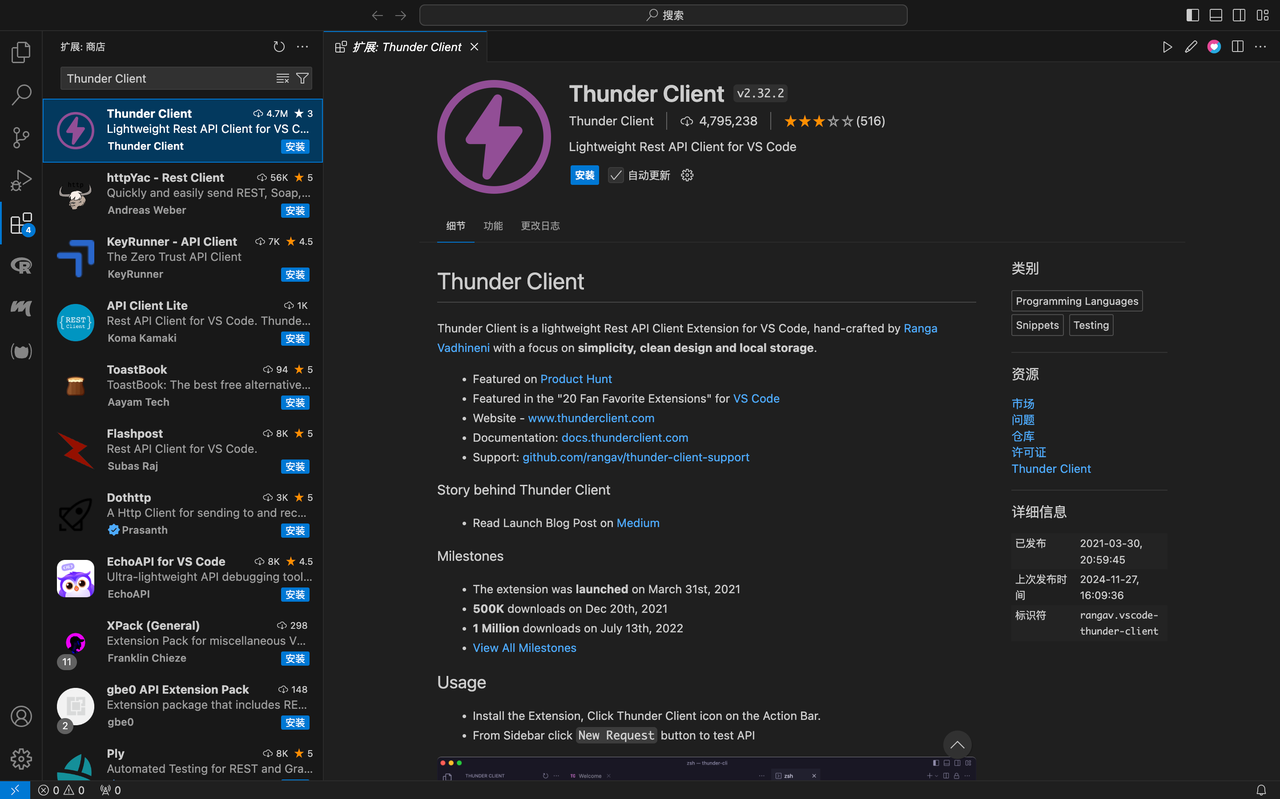This screenshot has width=1280, height=799.
Task: Open notifications bell in status bar
Action: pyautogui.click(x=1261, y=790)
